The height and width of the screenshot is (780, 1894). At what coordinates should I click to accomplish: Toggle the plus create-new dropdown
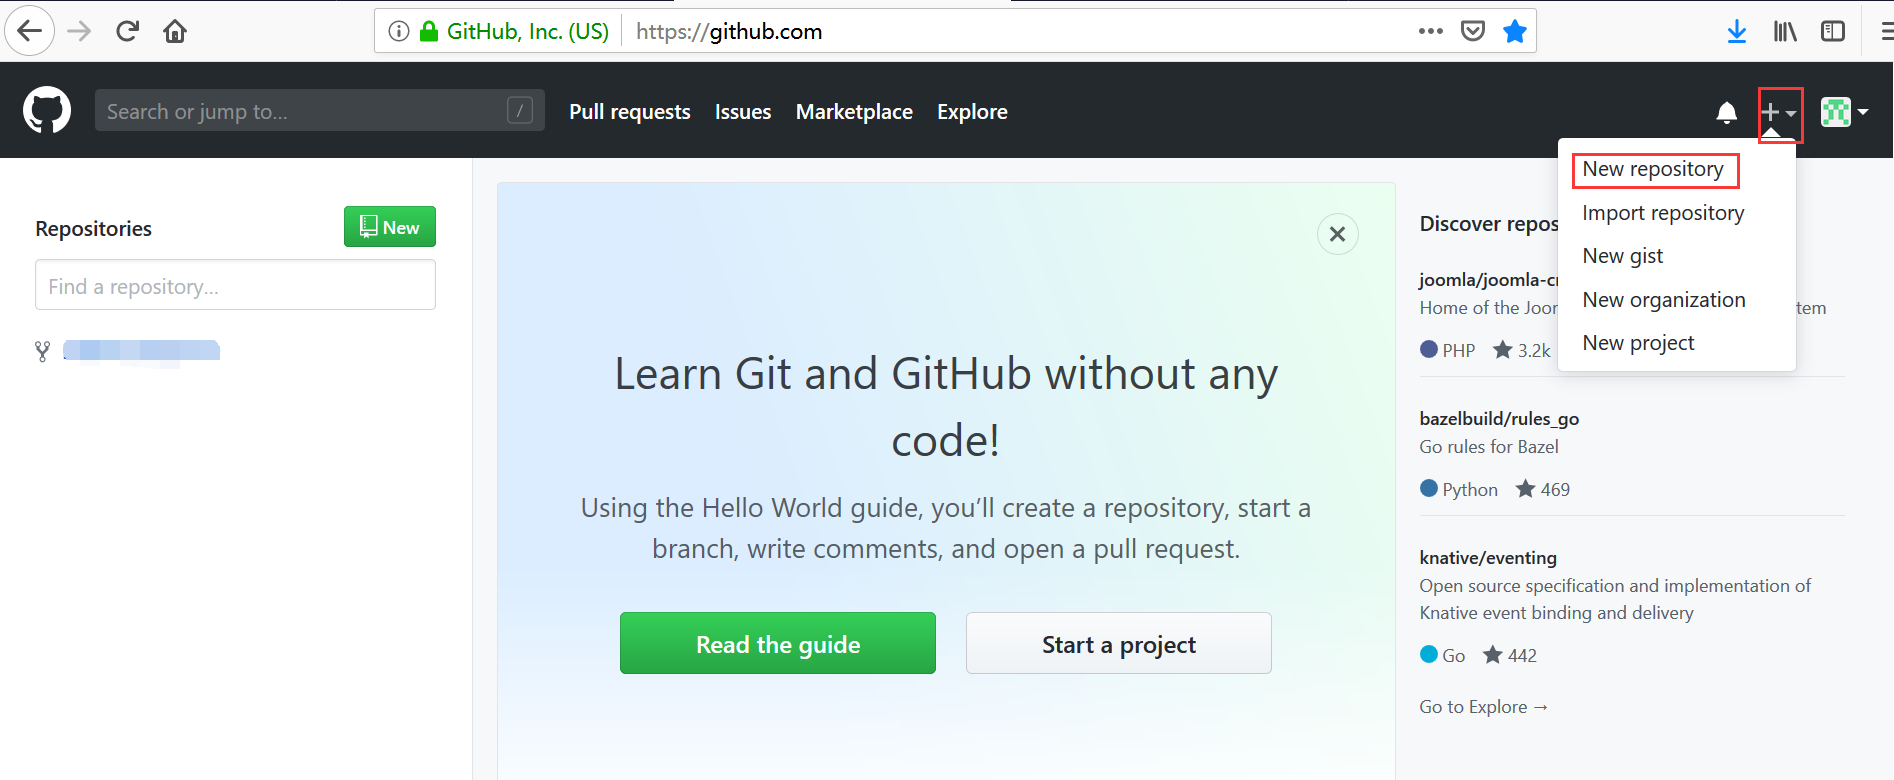tap(1780, 113)
